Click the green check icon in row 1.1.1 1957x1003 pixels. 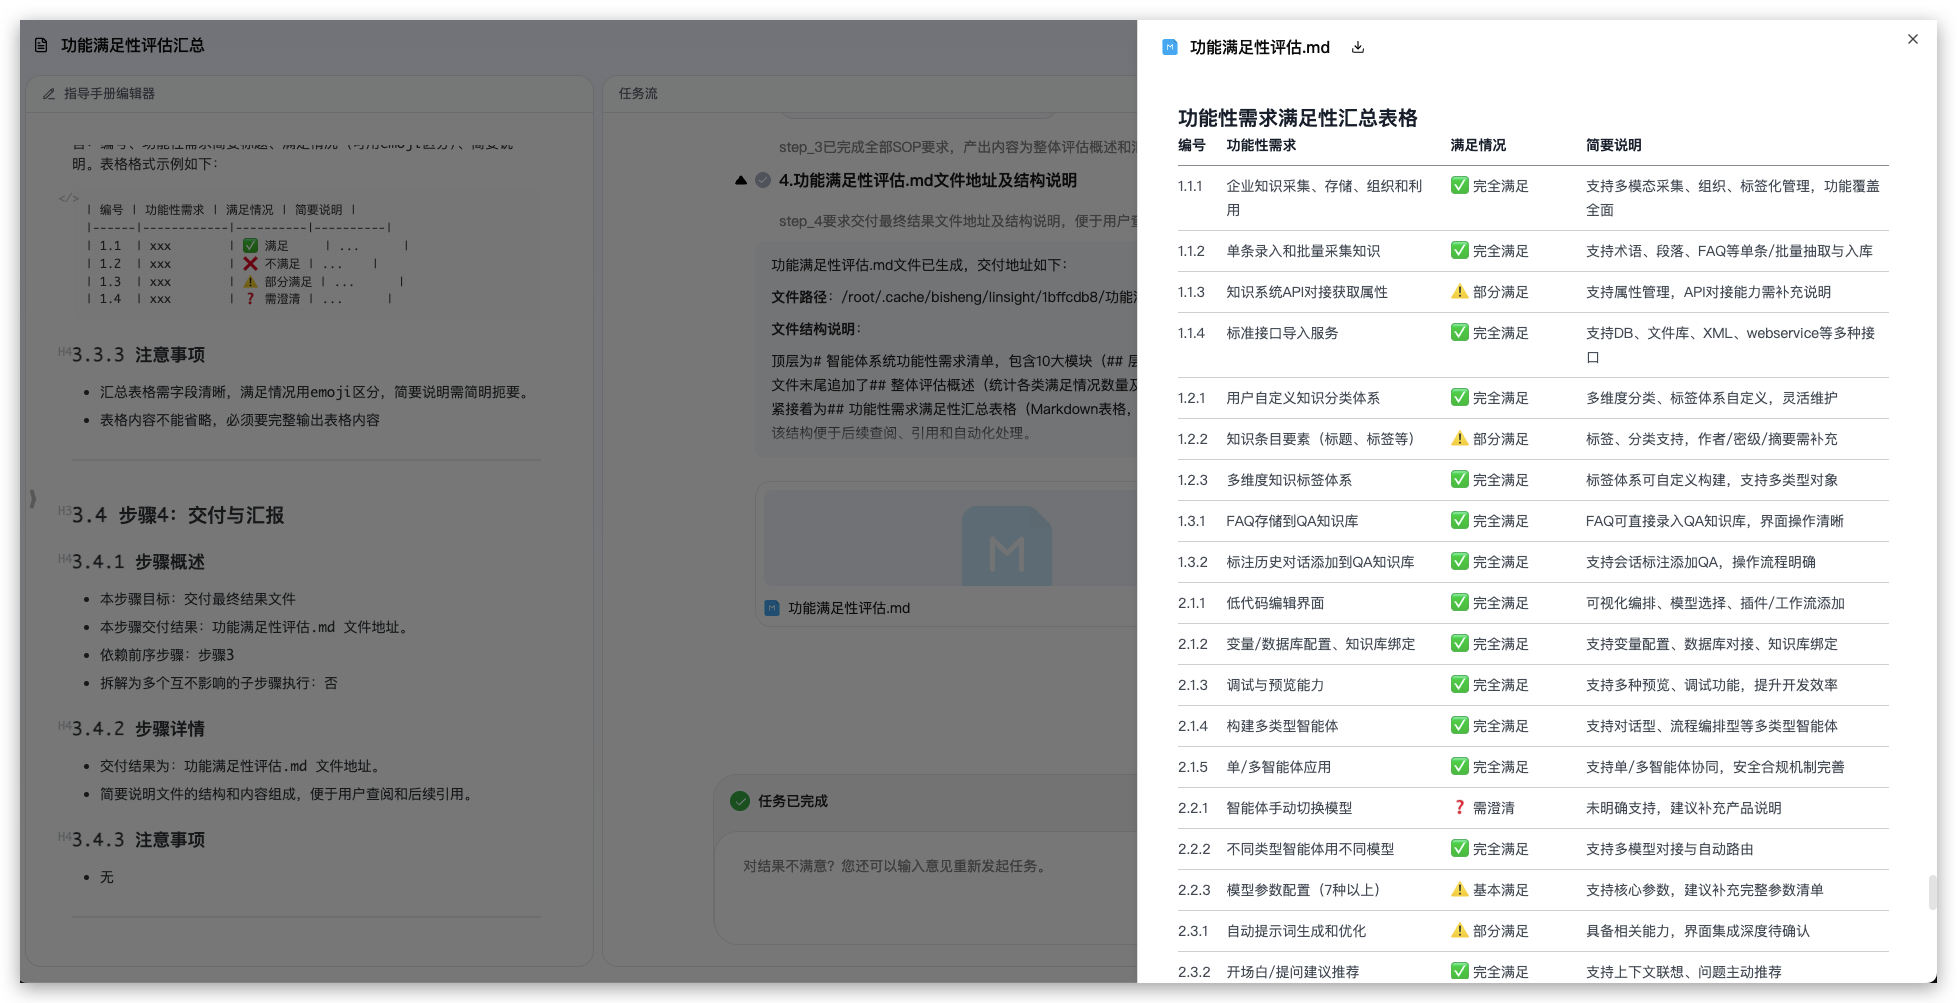tap(1460, 185)
